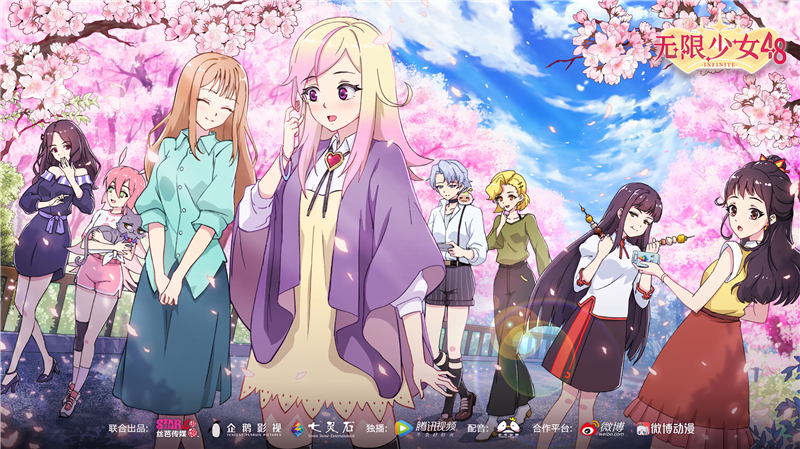Click the 微博动漫 text

click(672, 428)
